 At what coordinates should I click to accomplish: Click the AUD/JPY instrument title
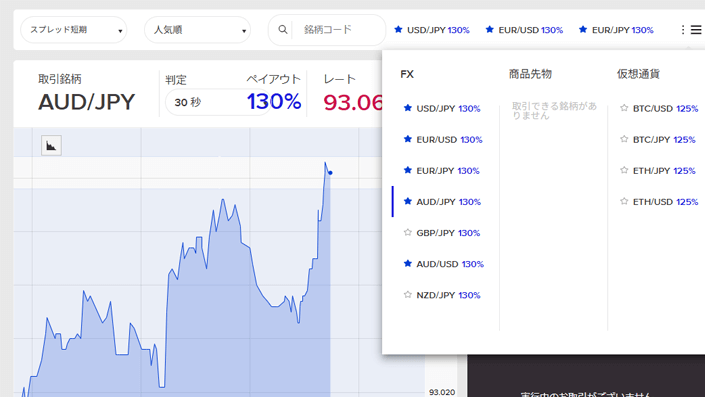(x=86, y=102)
